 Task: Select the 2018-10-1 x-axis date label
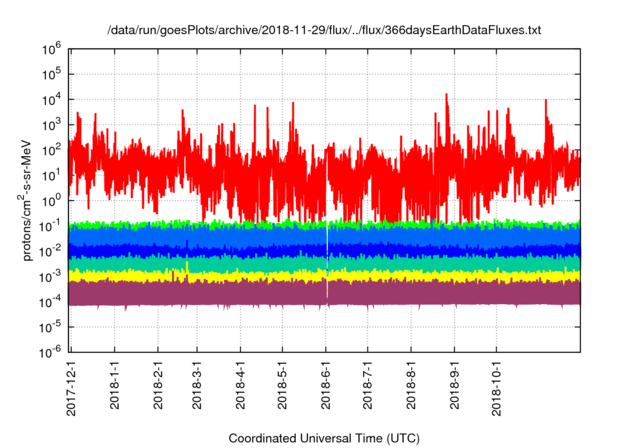coord(496,388)
